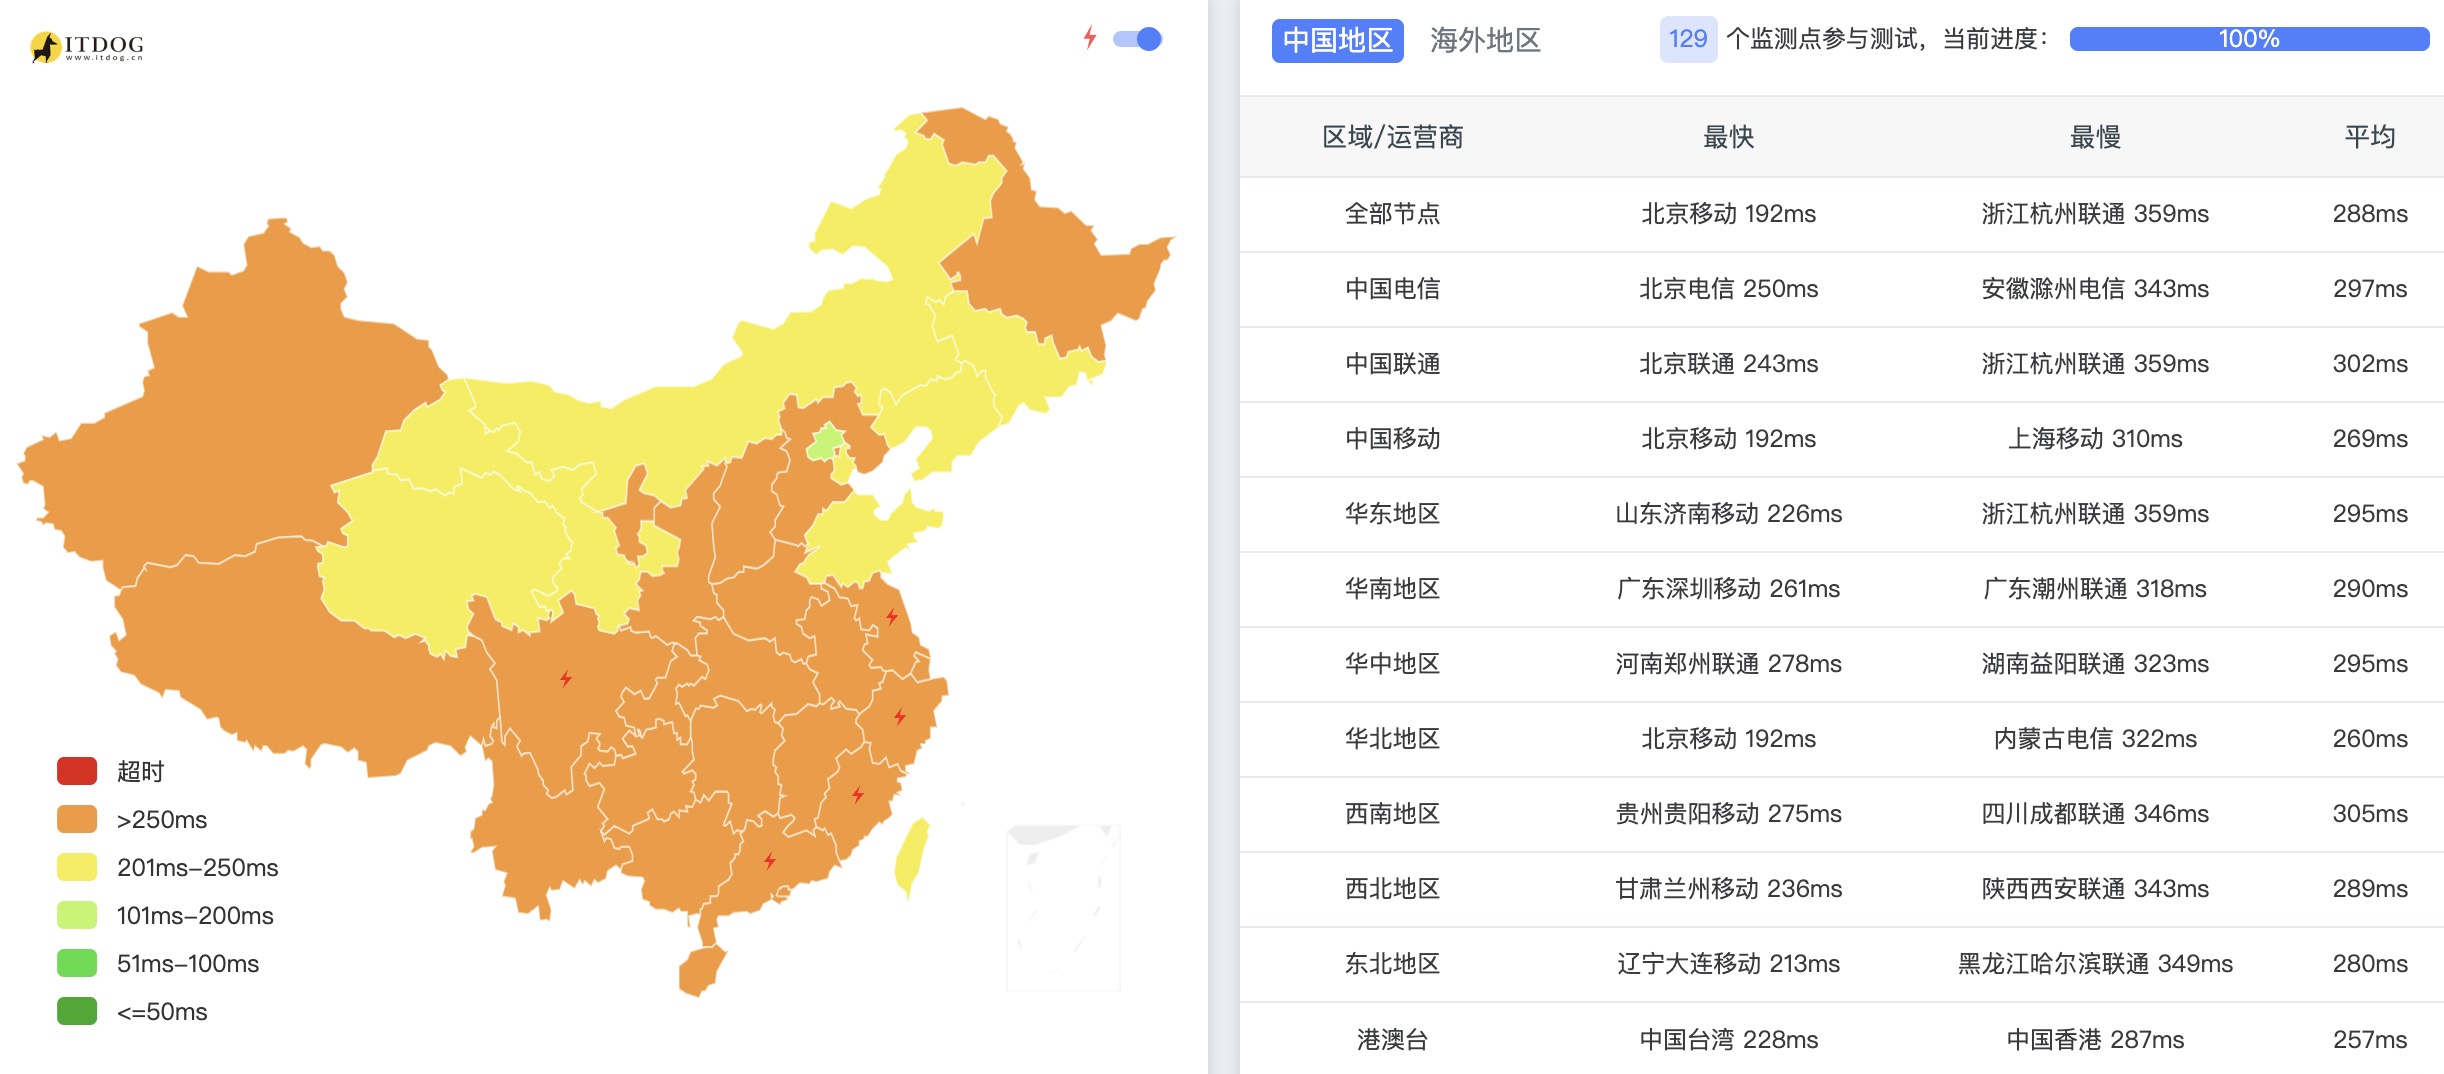The height and width of the screenshot is (1074, 2444).
Task: Click the lightning marker on Fujian
Action: (x=857, y=794)
